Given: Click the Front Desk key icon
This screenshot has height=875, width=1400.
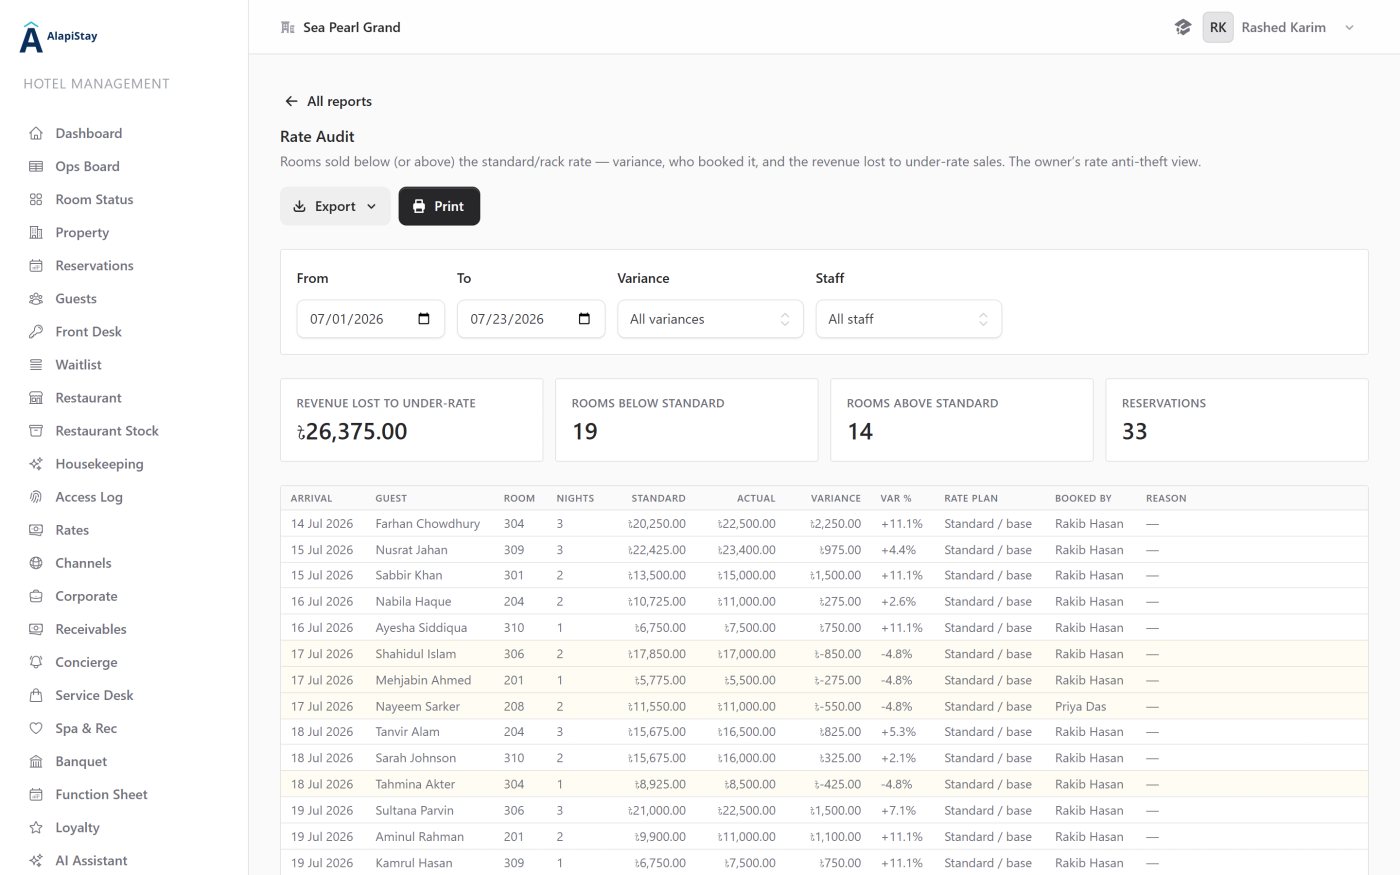Looking at the screenshot, I should [36, 331].
